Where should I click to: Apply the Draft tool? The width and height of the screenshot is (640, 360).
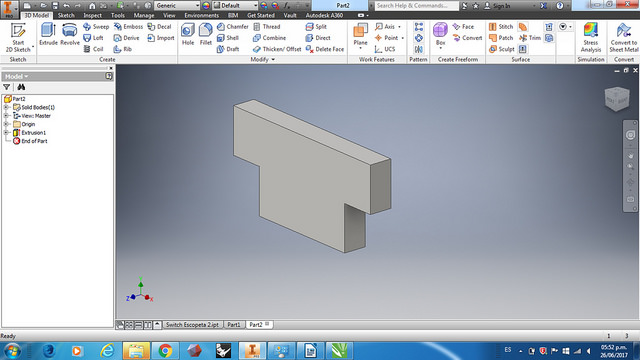(x=228, y=49)
